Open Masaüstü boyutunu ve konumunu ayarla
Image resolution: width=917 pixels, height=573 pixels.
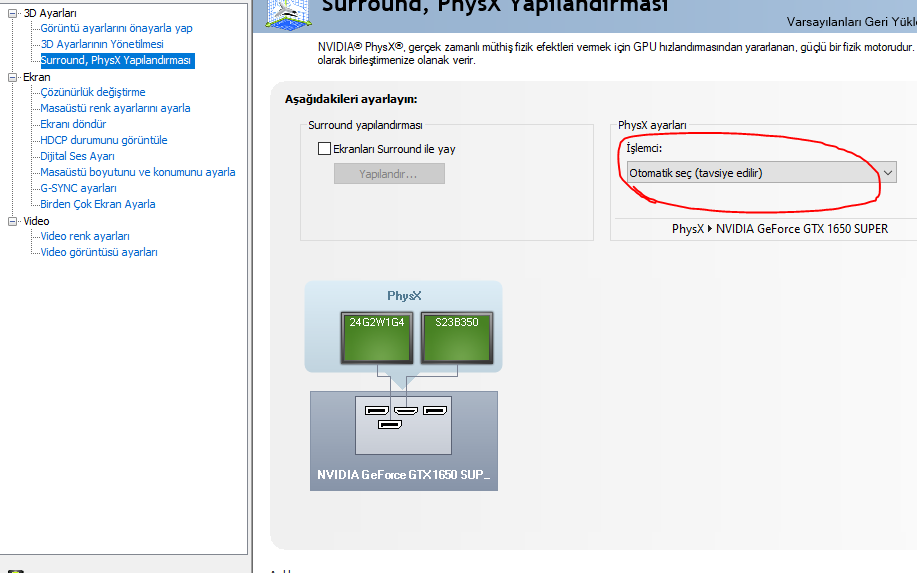137,172
